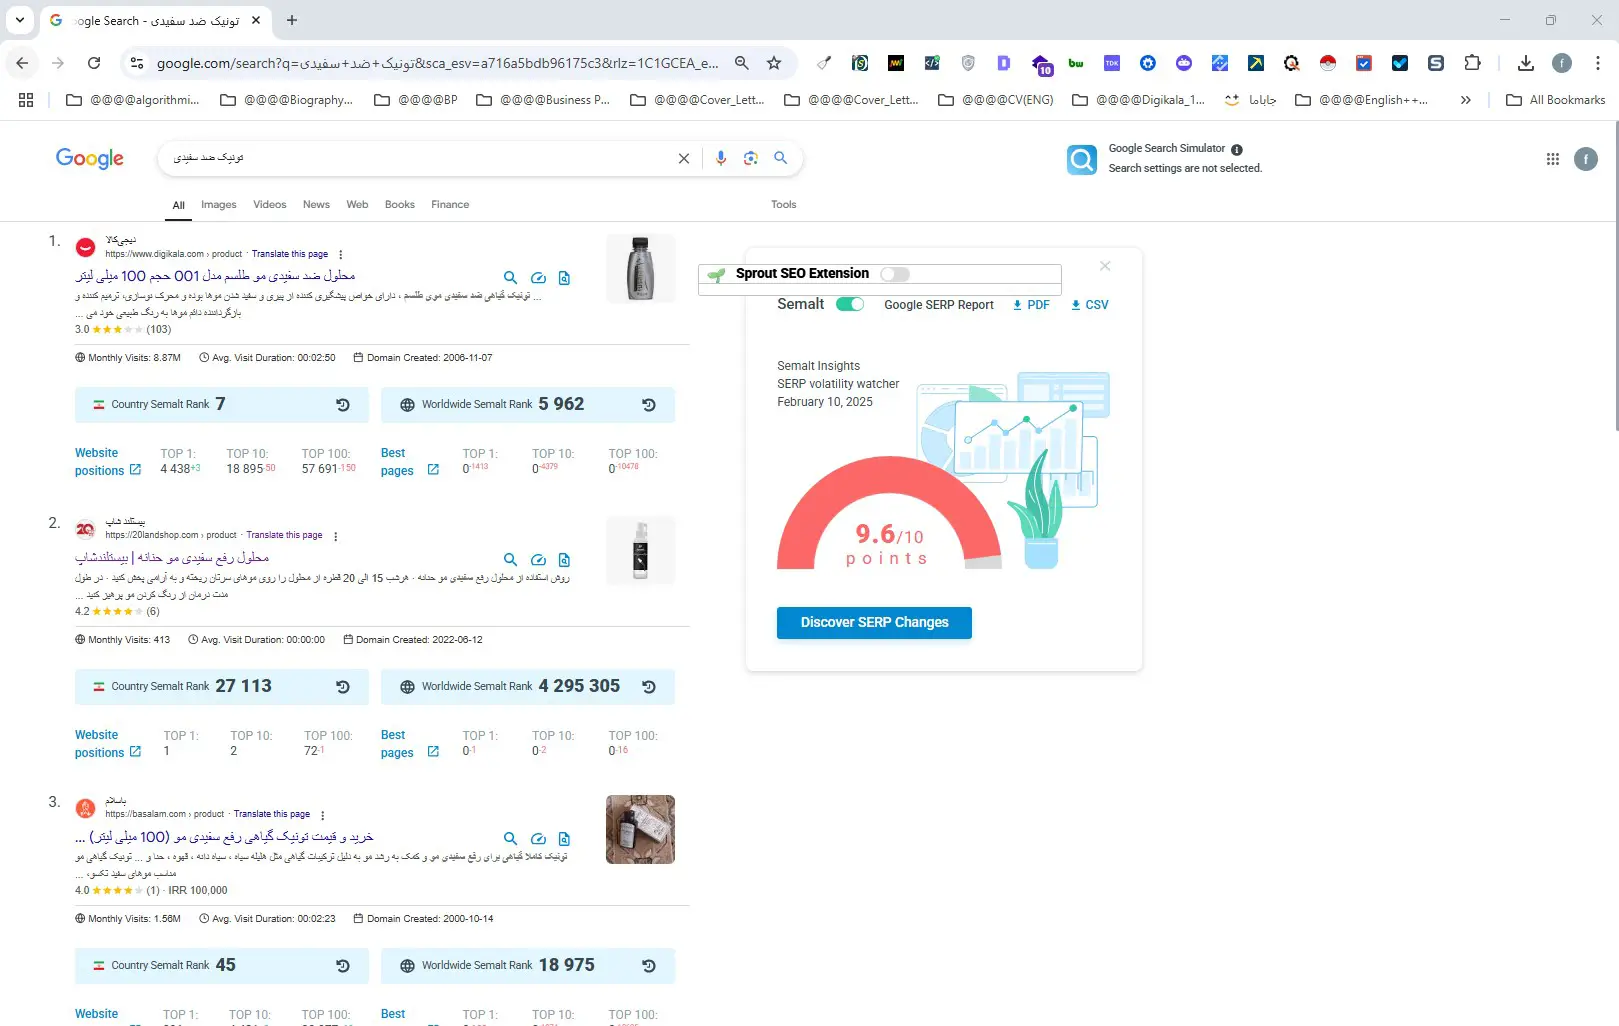This screenshot has height=1026, width=1619.
Task: Open the Google apps grid icon
Action: click(x=1552, y=159)
